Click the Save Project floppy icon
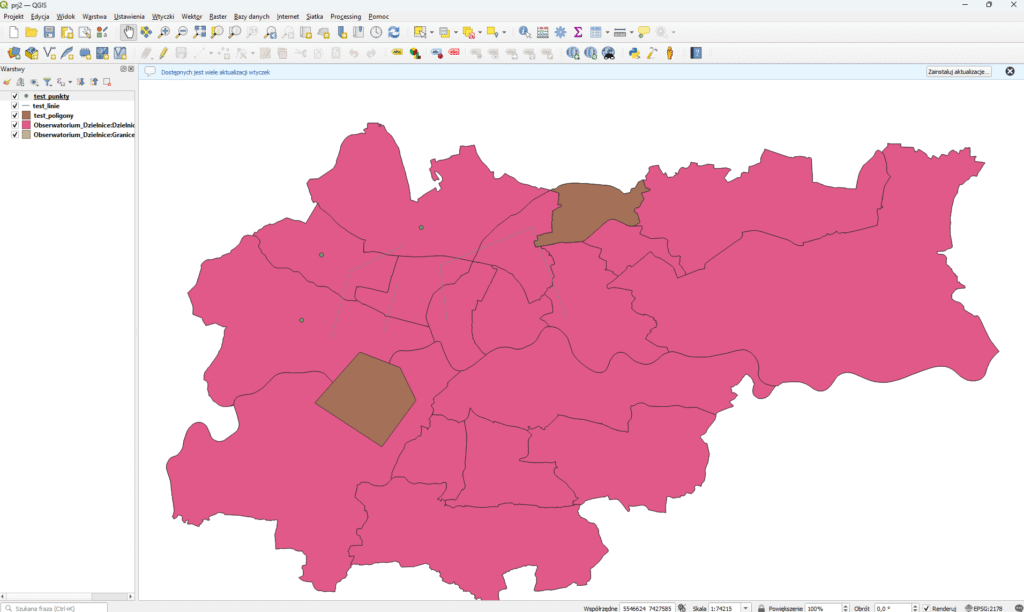The image size is (1024, 612). coord(49,32)
